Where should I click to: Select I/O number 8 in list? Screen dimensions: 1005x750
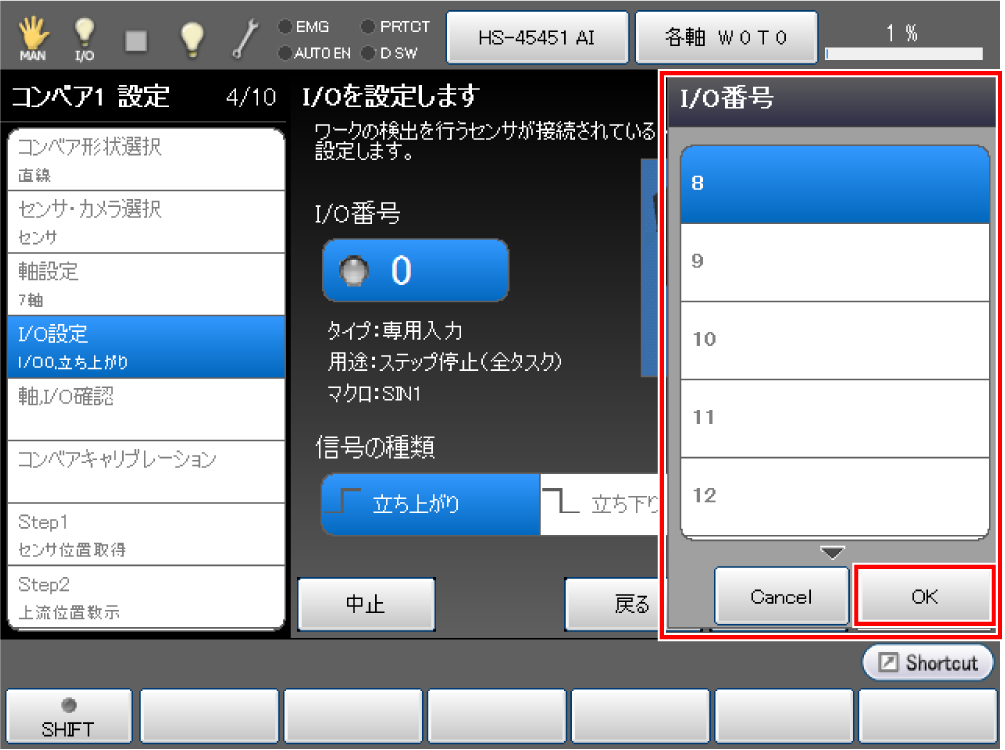point(833,185)
